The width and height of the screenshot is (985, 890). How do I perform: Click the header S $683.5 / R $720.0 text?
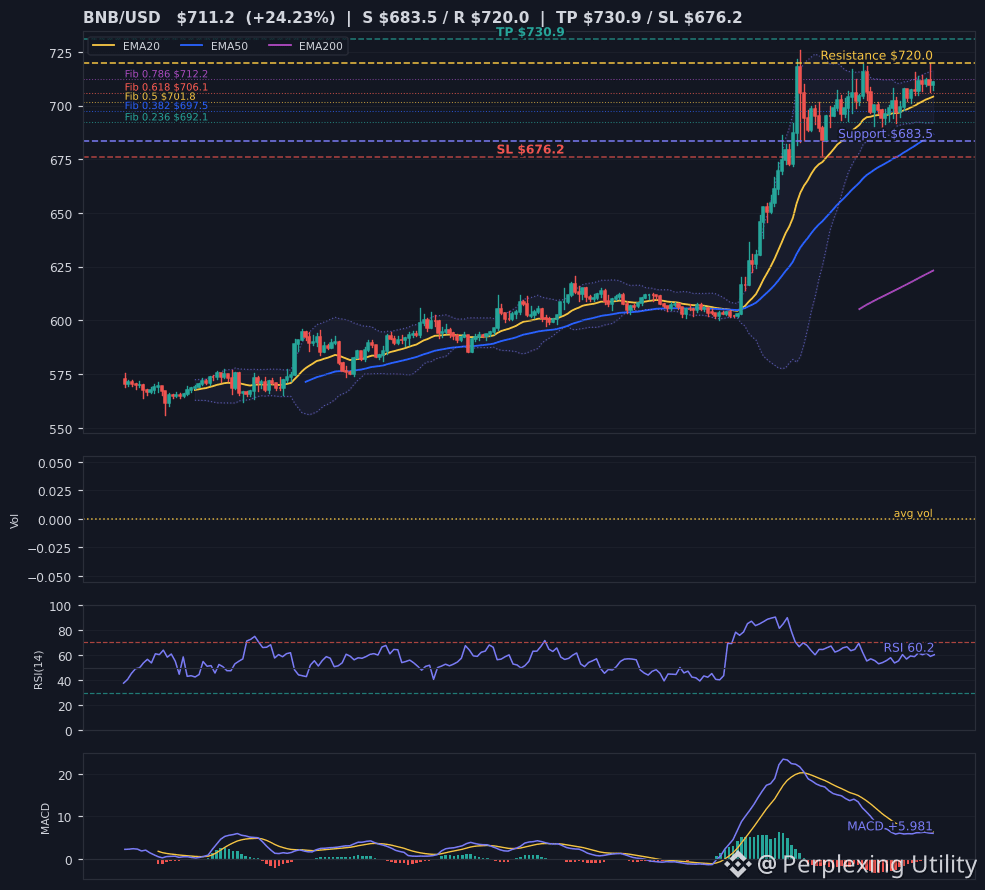[x=445, y=18]
